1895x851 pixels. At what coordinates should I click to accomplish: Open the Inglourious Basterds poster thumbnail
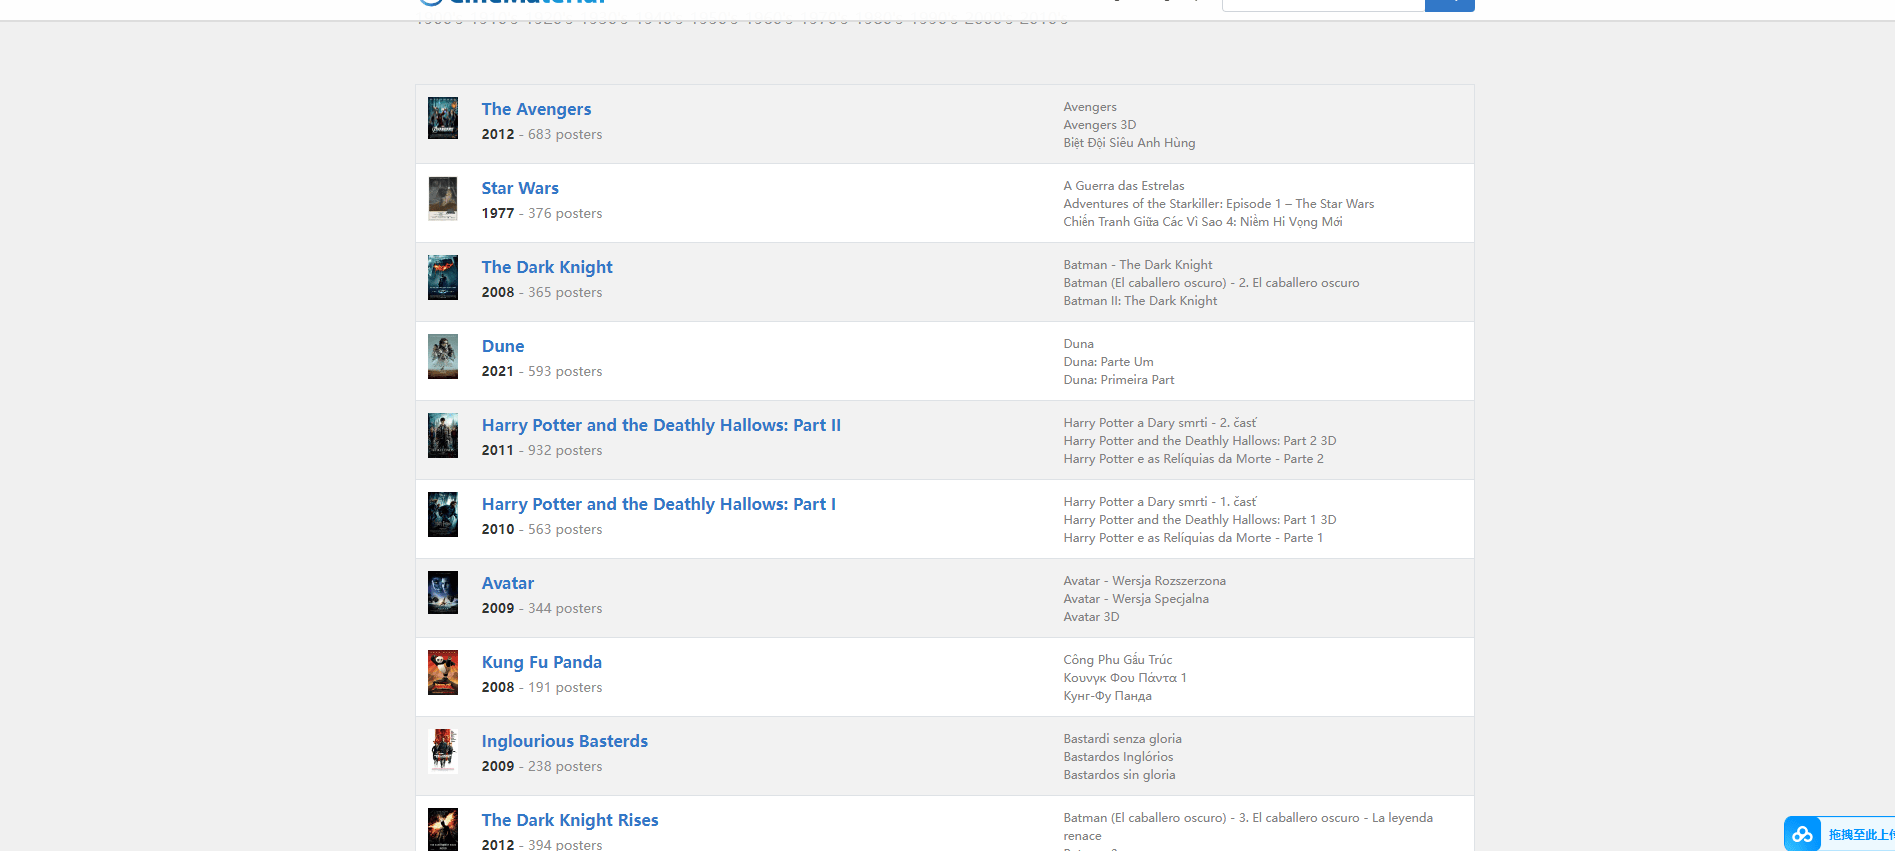click(x=443, y=751)
